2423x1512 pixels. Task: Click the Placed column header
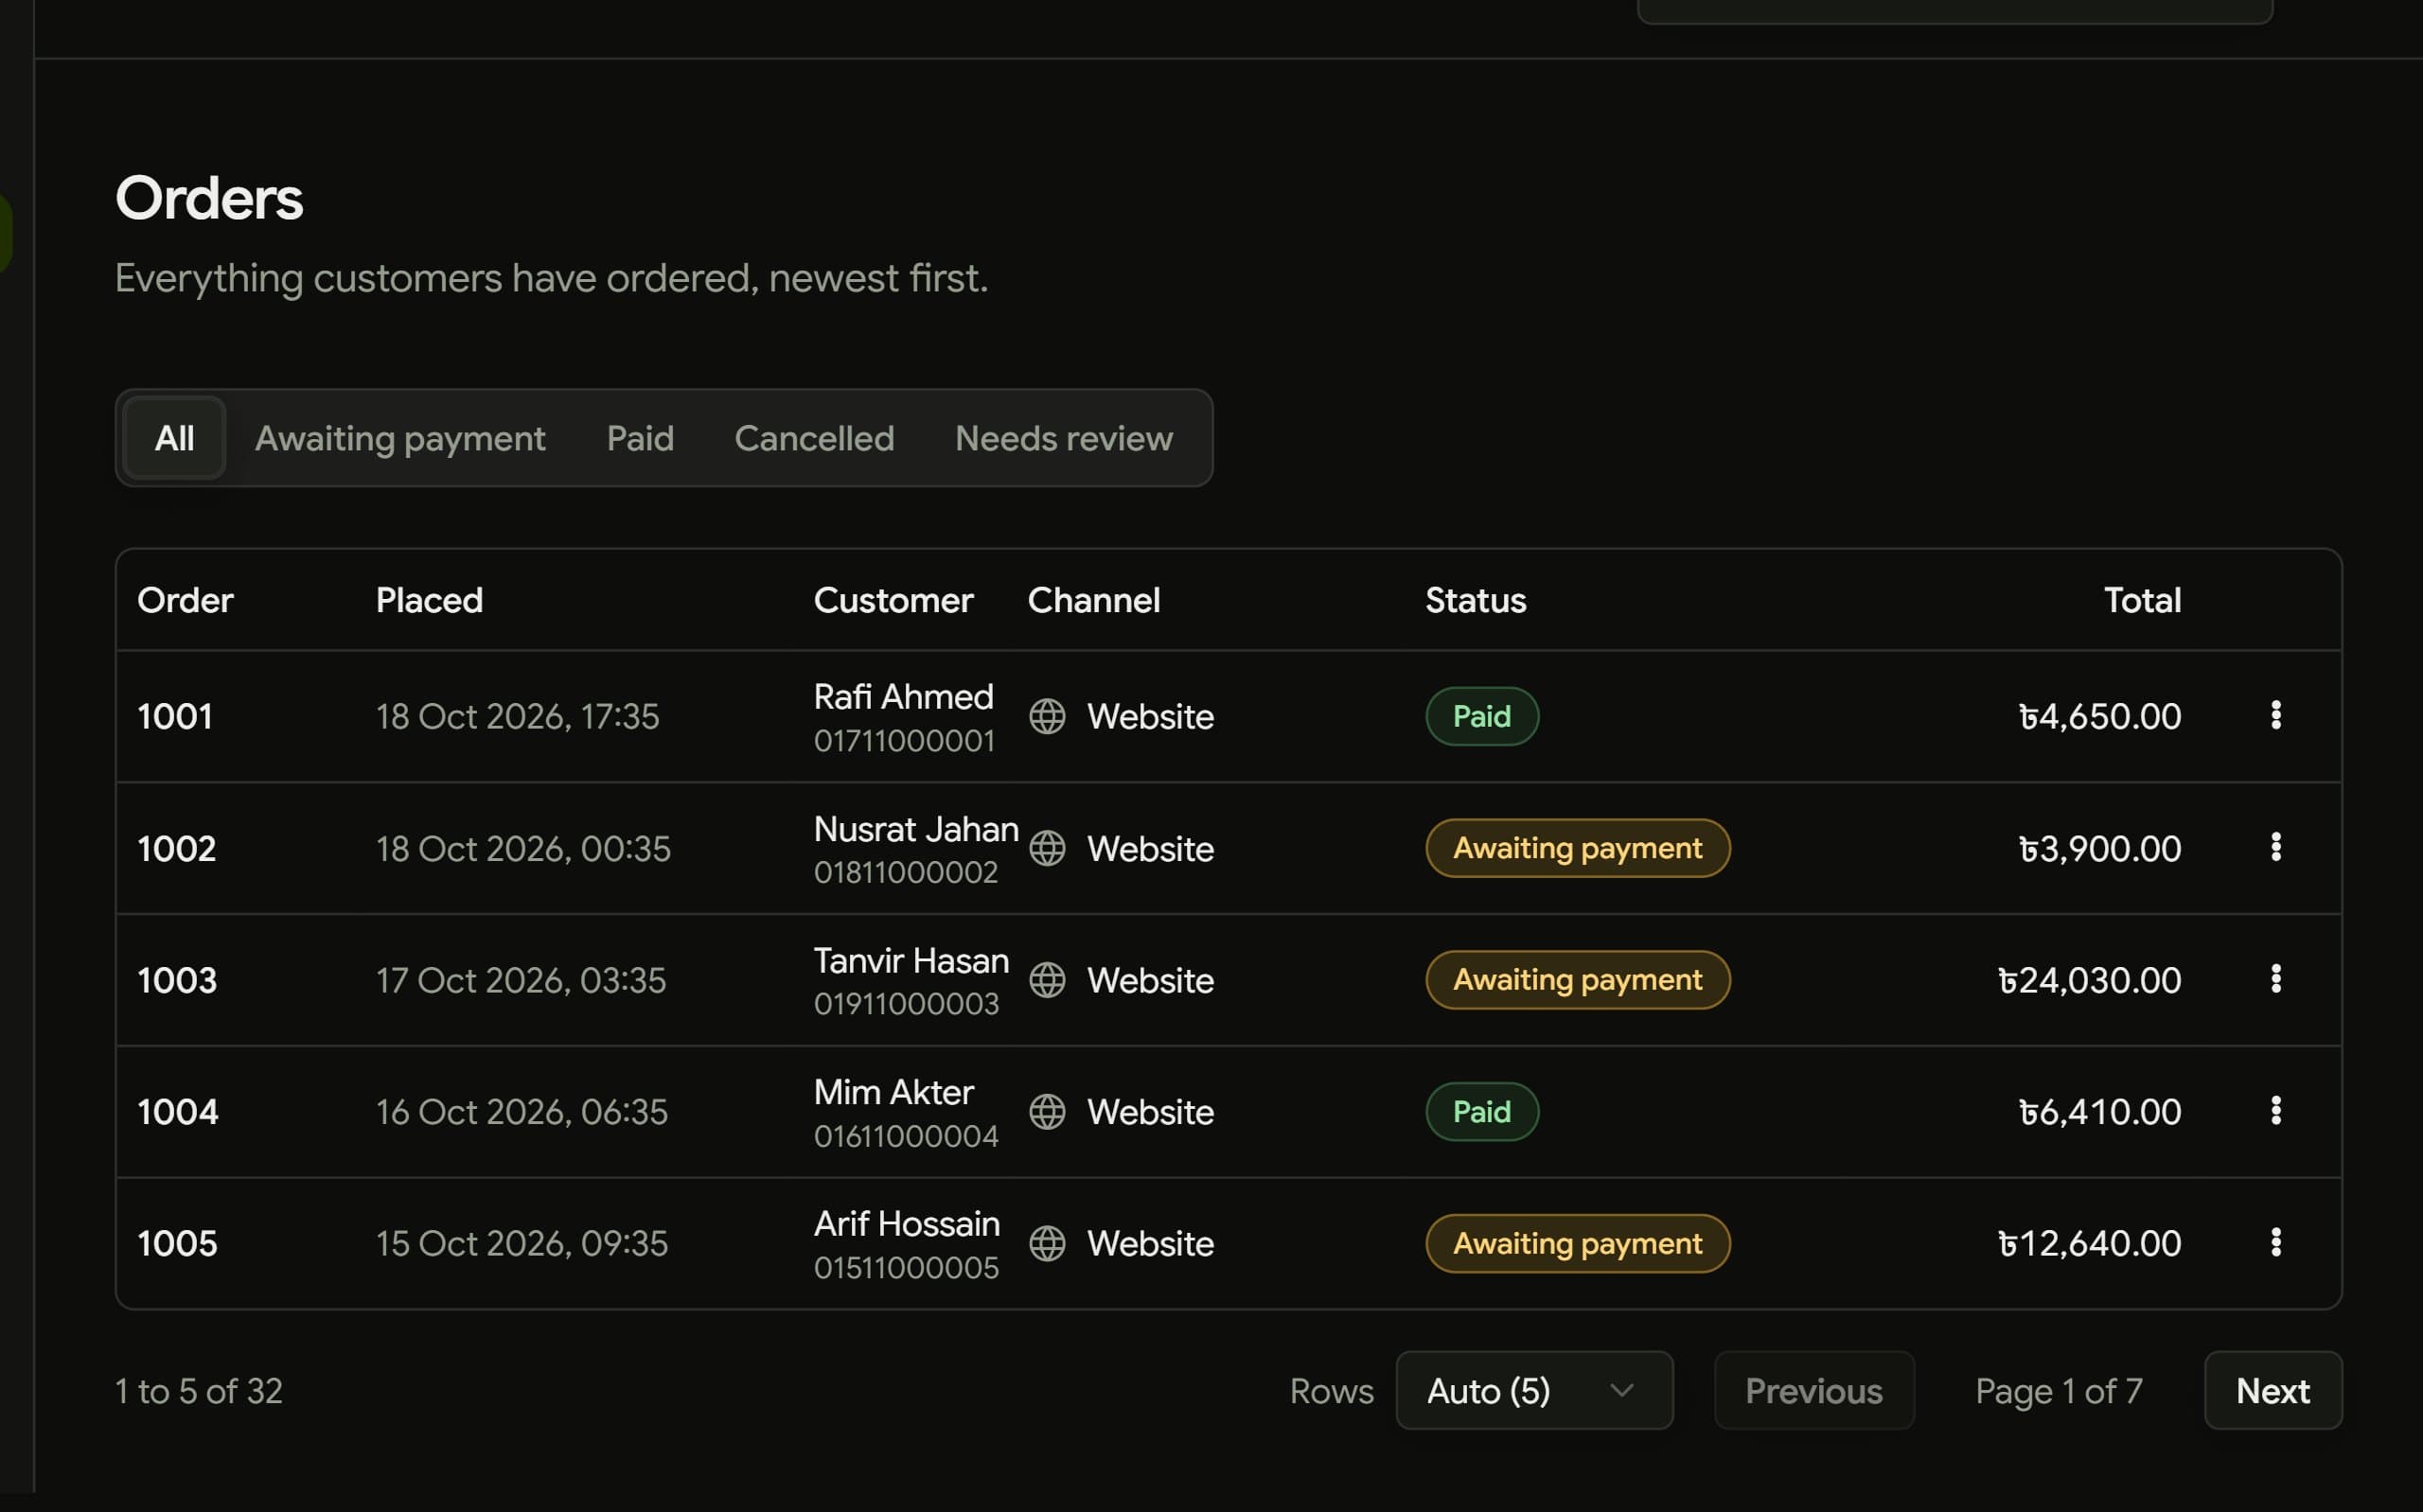click(x=429, y=600)
